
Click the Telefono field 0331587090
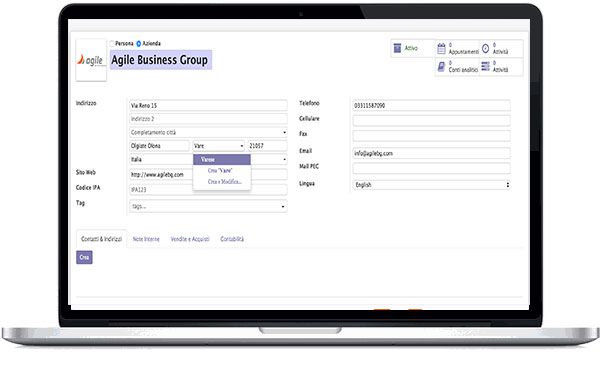431,105
